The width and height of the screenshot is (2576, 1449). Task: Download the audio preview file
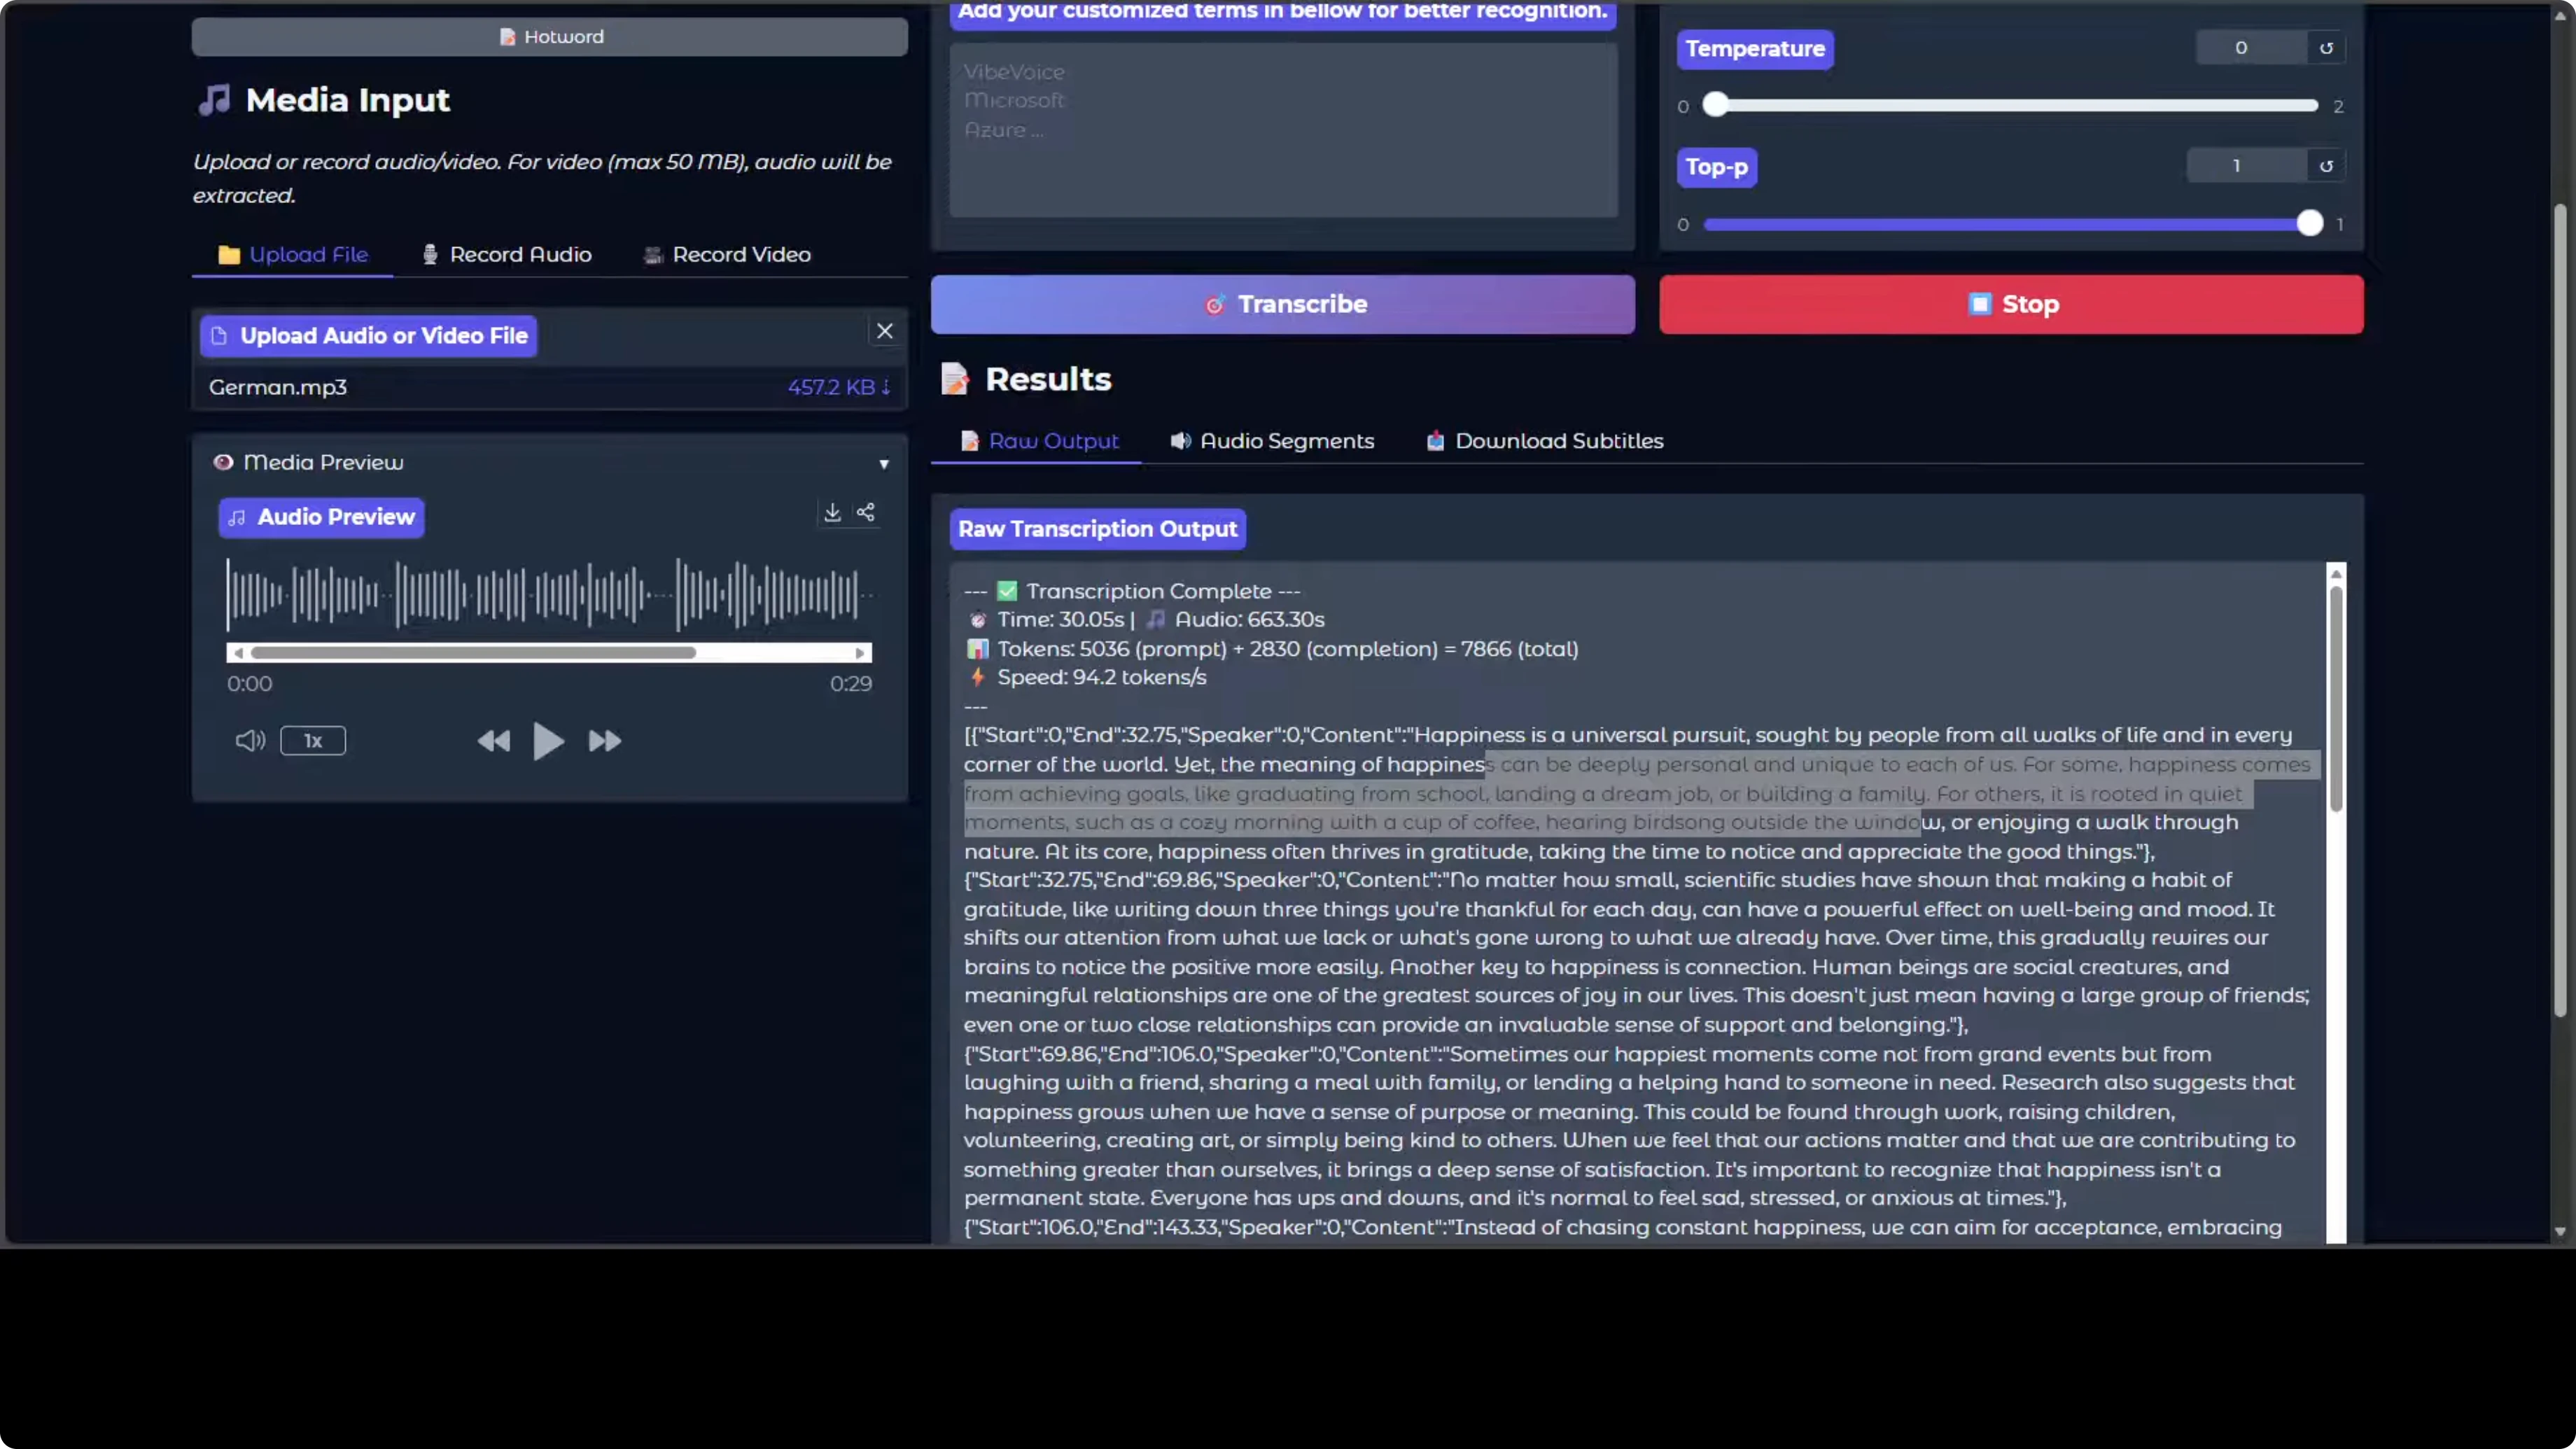[x=832, y=513]
